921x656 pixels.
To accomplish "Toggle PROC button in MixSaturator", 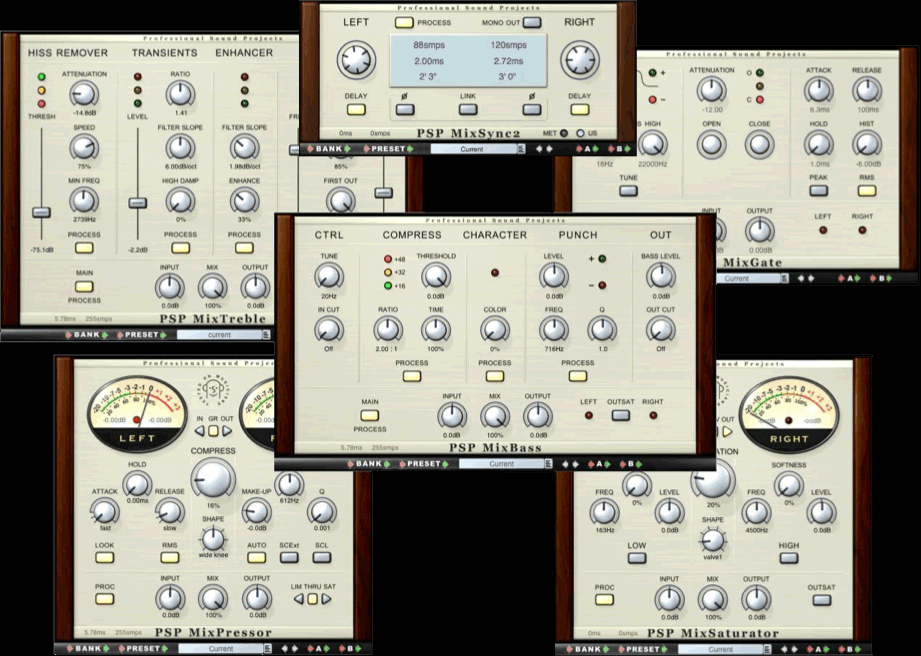I will point(604,600).
